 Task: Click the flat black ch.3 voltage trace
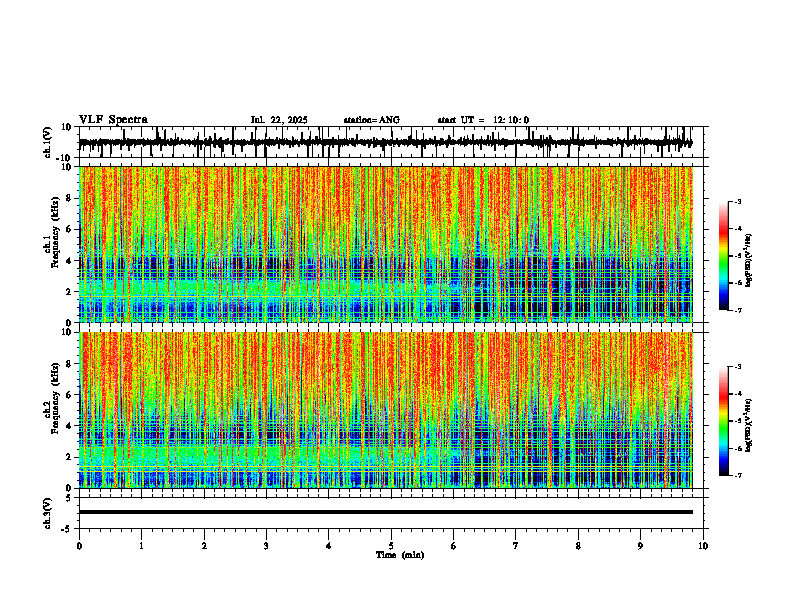pyautogui.click(x=386, y=512)
